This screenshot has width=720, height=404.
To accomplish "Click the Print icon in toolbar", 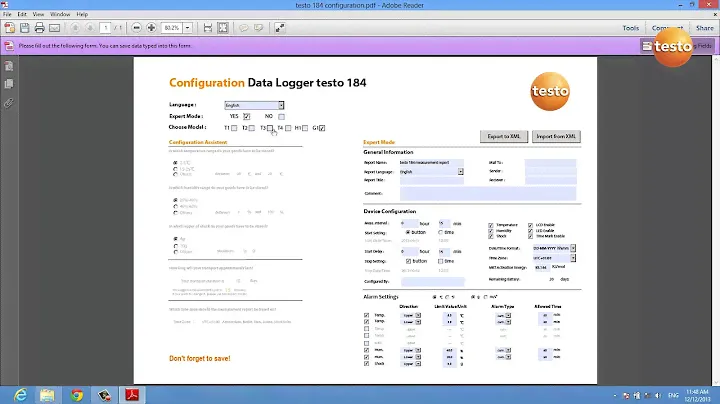I will [38, 28].
